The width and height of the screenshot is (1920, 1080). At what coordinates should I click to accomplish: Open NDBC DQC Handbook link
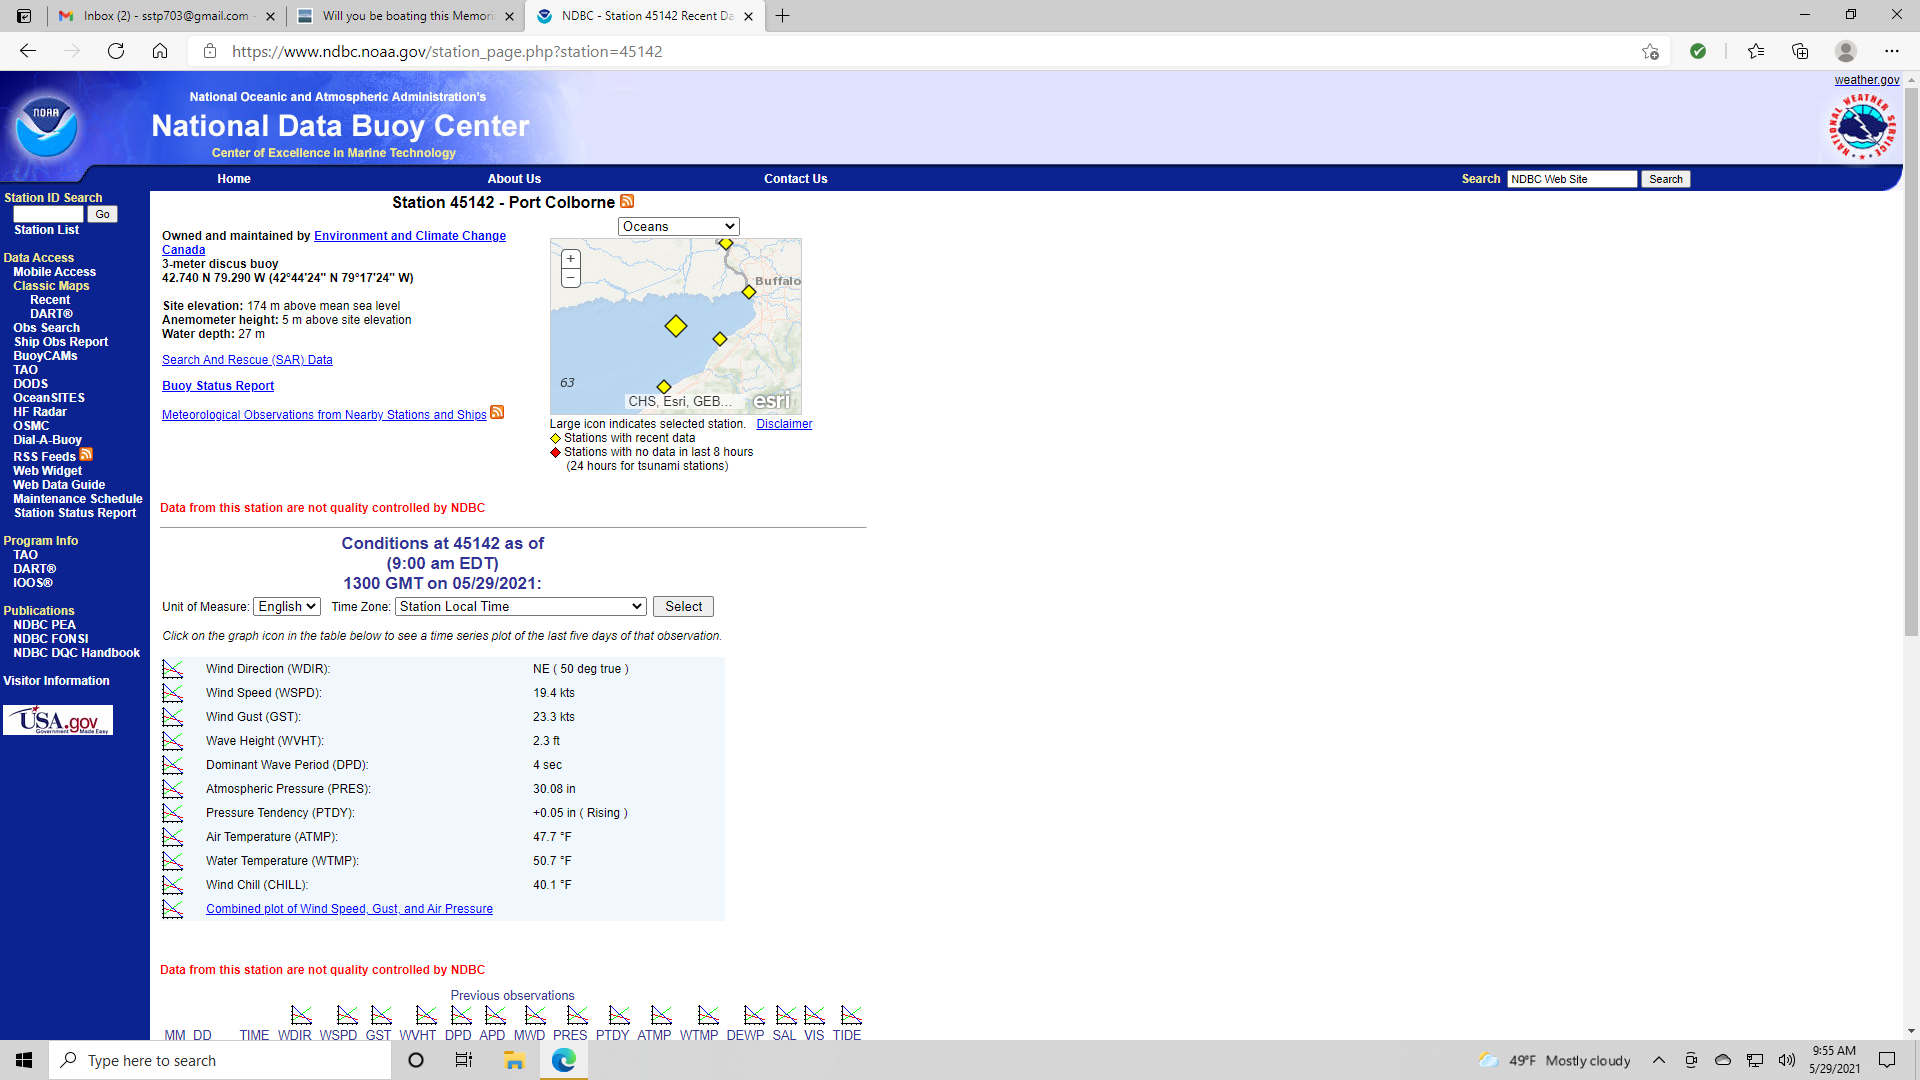(x=76, y=653)
